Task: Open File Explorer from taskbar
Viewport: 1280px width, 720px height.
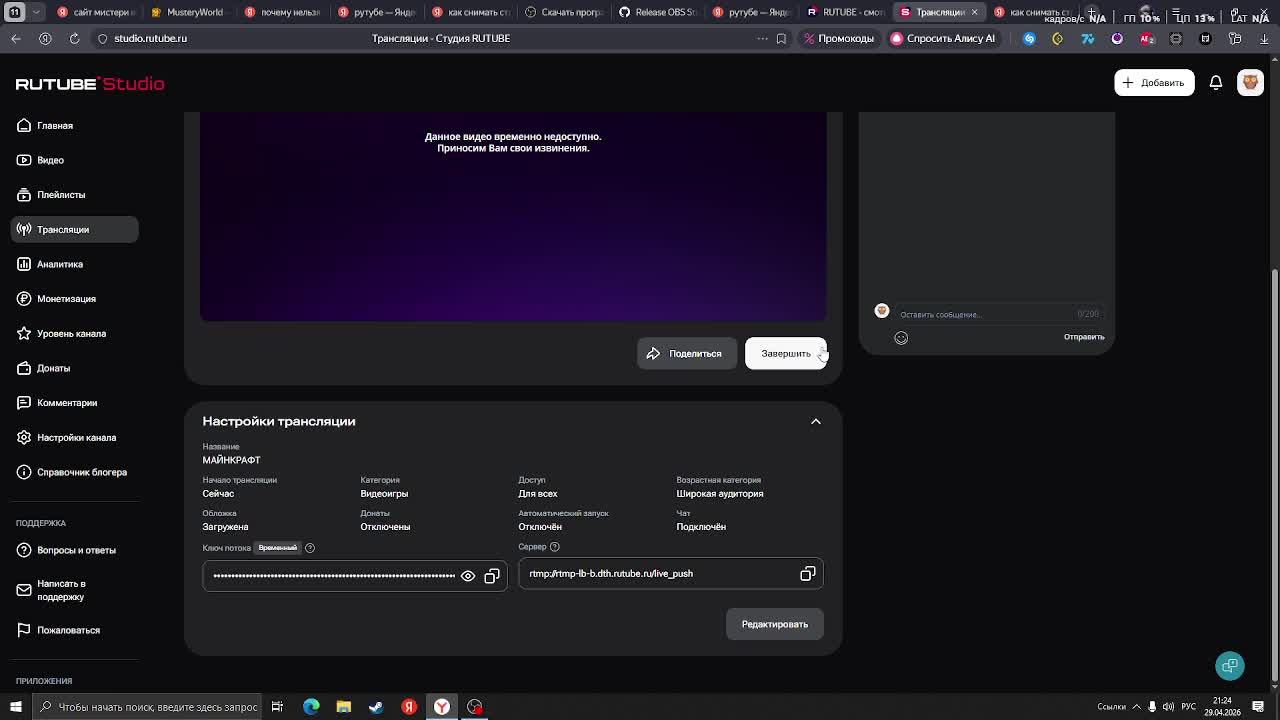Action: click(x=343, y=707)
